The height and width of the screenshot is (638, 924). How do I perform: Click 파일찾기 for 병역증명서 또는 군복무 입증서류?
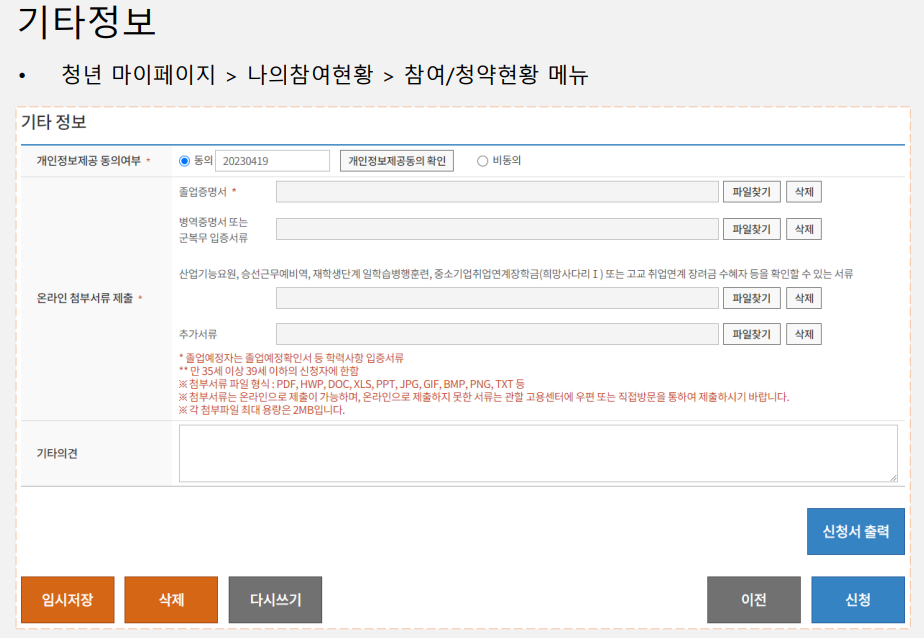pos(752,229)
